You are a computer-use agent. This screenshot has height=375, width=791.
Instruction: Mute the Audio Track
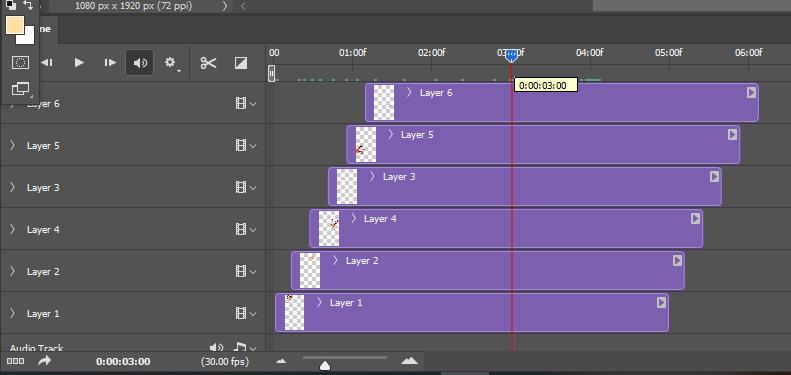coord(216,347)
